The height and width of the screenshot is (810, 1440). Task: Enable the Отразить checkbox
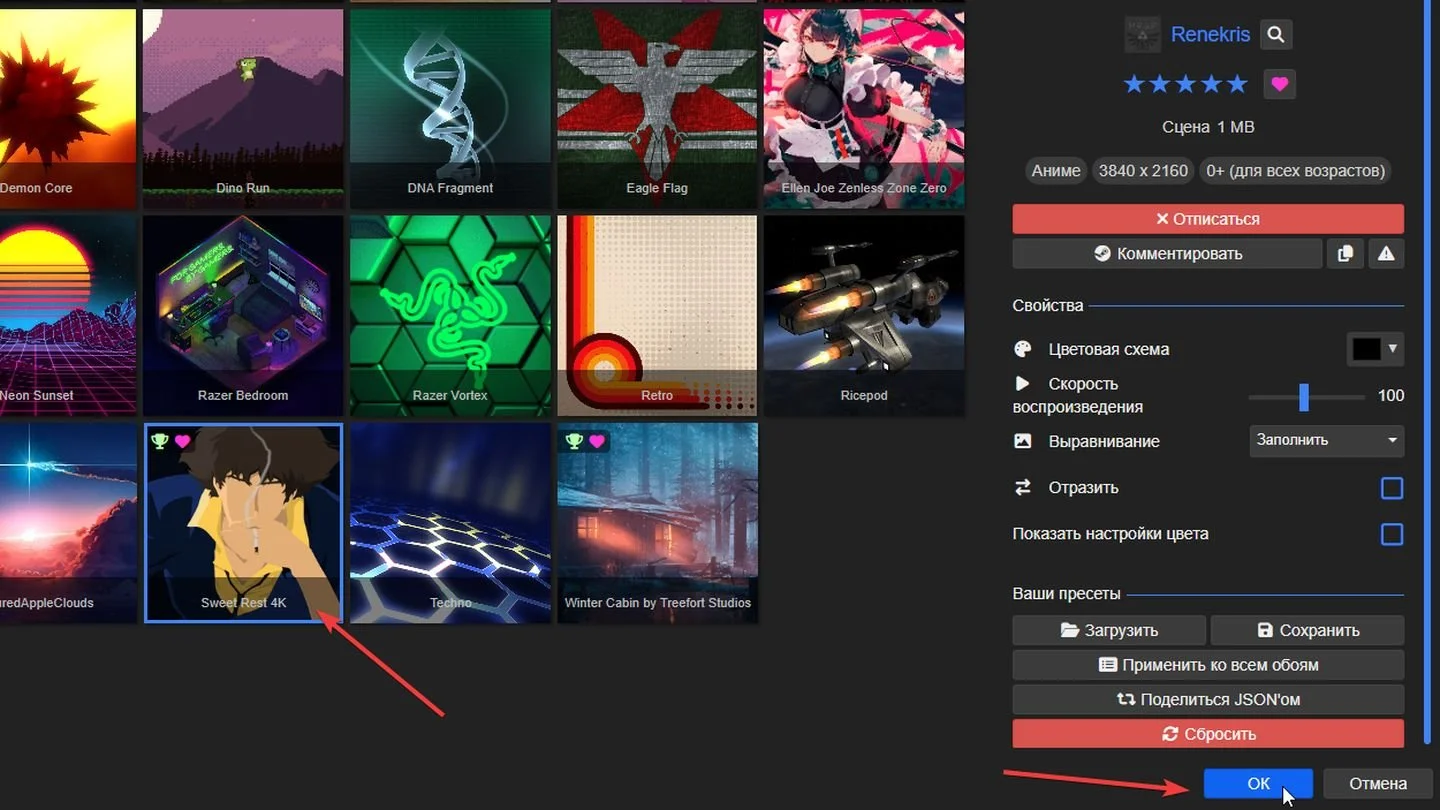click(1391, 488)
